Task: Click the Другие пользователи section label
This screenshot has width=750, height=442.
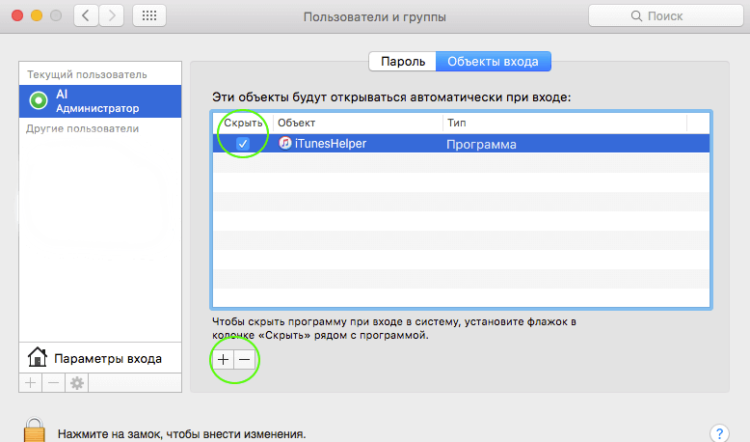Action: click(x=82, y=129)
